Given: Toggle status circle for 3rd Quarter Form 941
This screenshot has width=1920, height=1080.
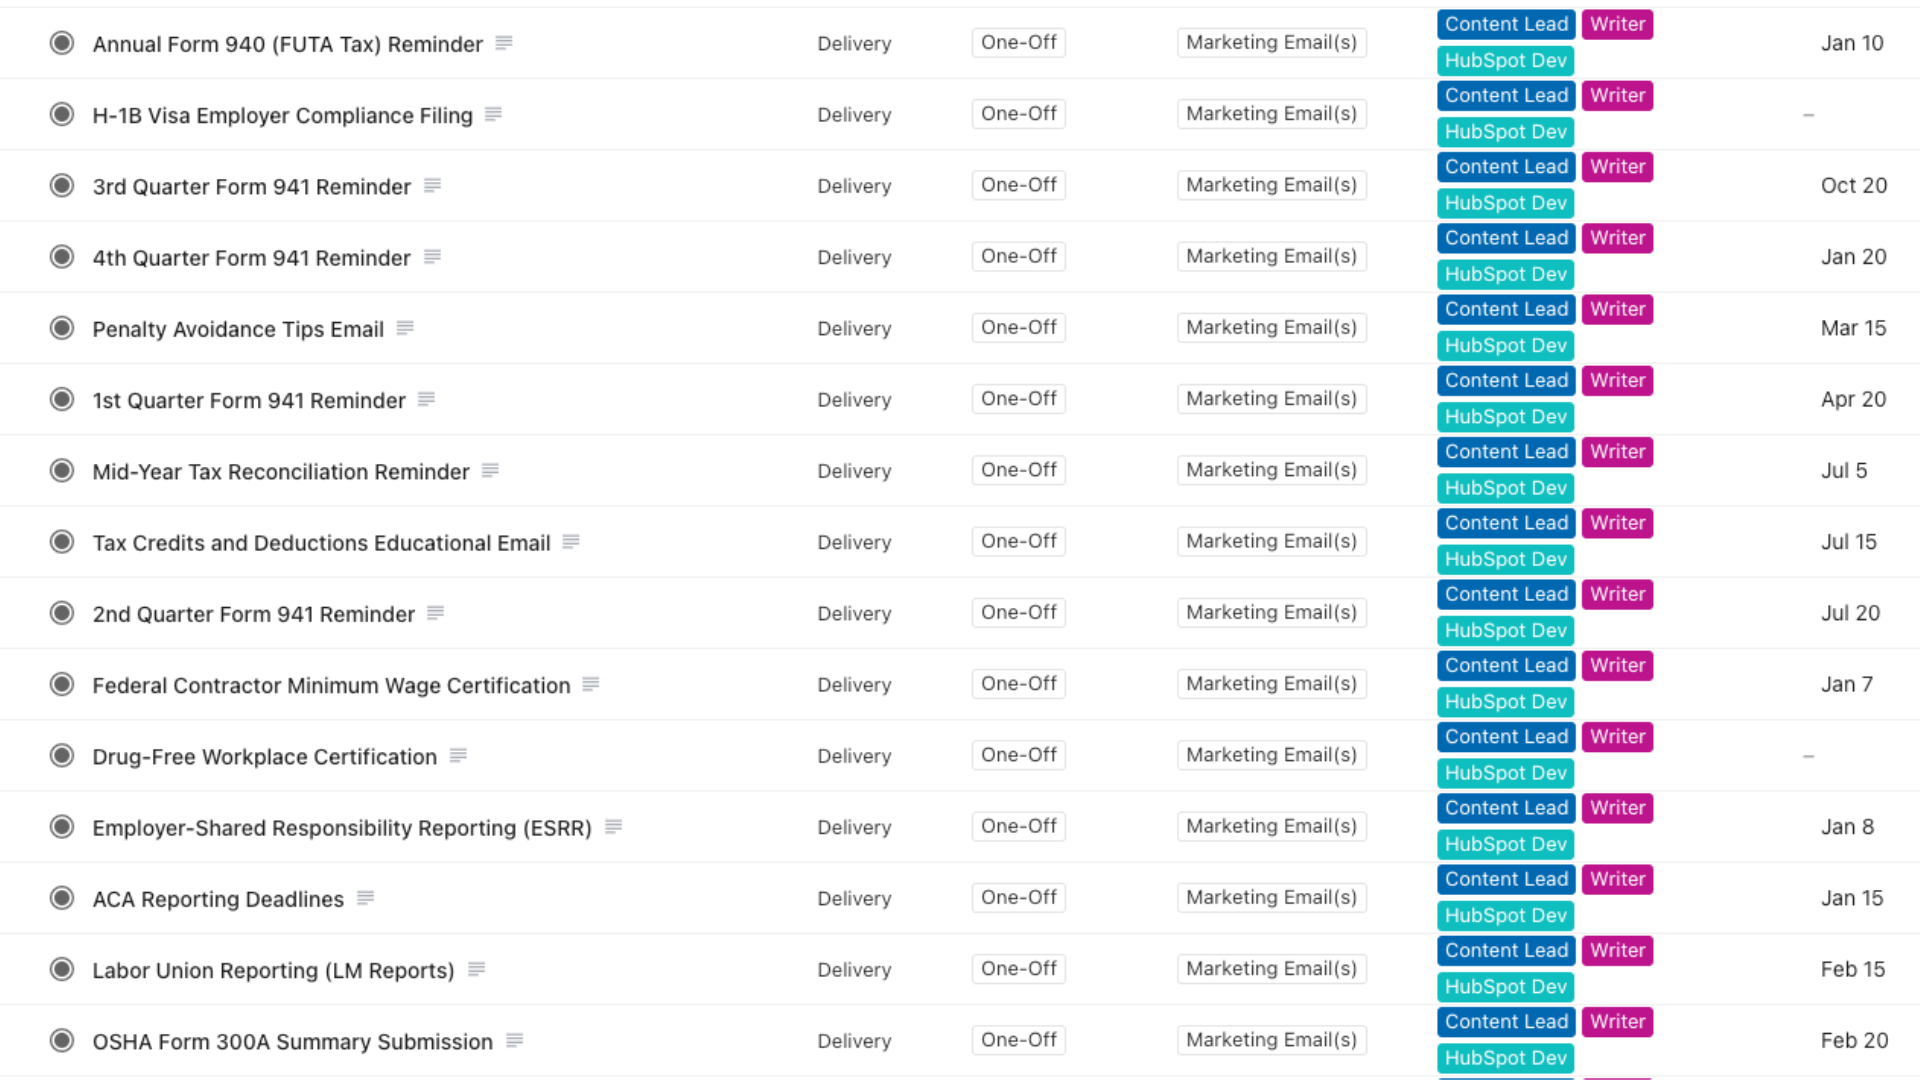Looking at the screenshot, I should click(62, 186).
